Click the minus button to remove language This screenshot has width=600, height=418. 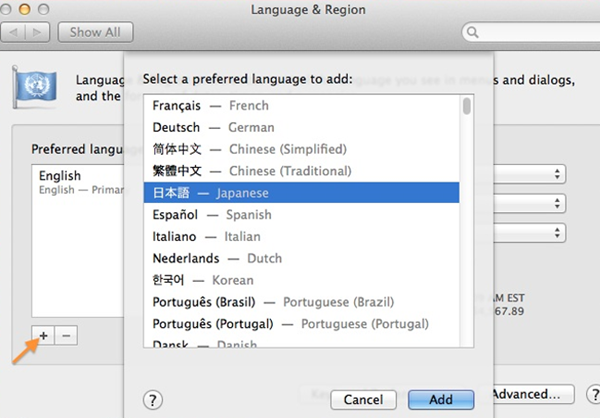coord(66,336)
